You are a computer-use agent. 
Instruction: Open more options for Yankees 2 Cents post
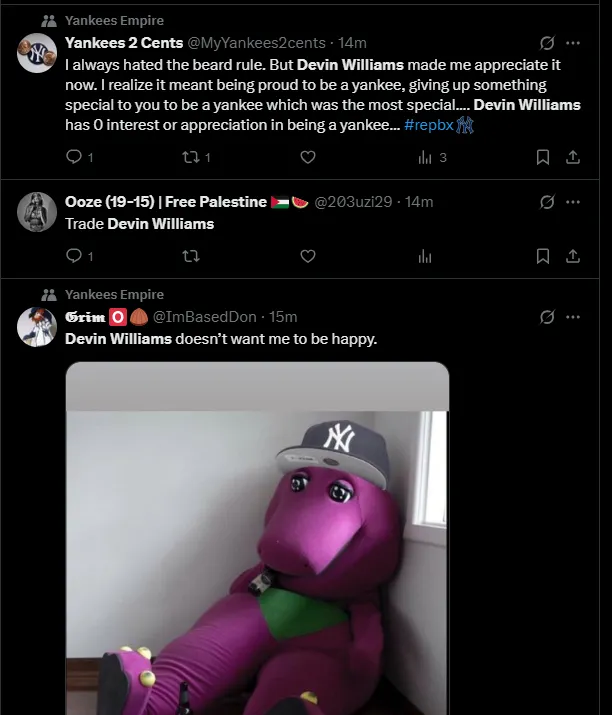[573, 43]
